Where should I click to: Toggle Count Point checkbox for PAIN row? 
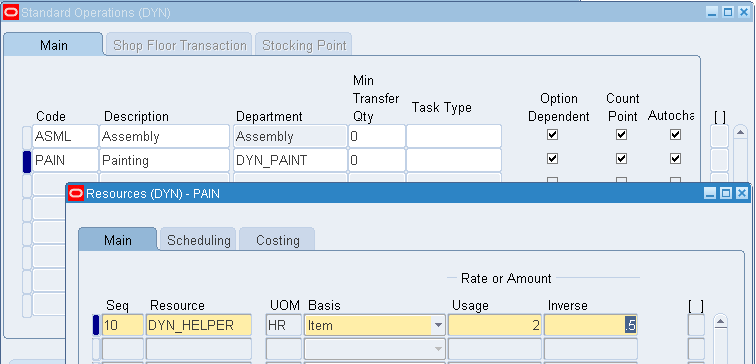coord(621,158)
